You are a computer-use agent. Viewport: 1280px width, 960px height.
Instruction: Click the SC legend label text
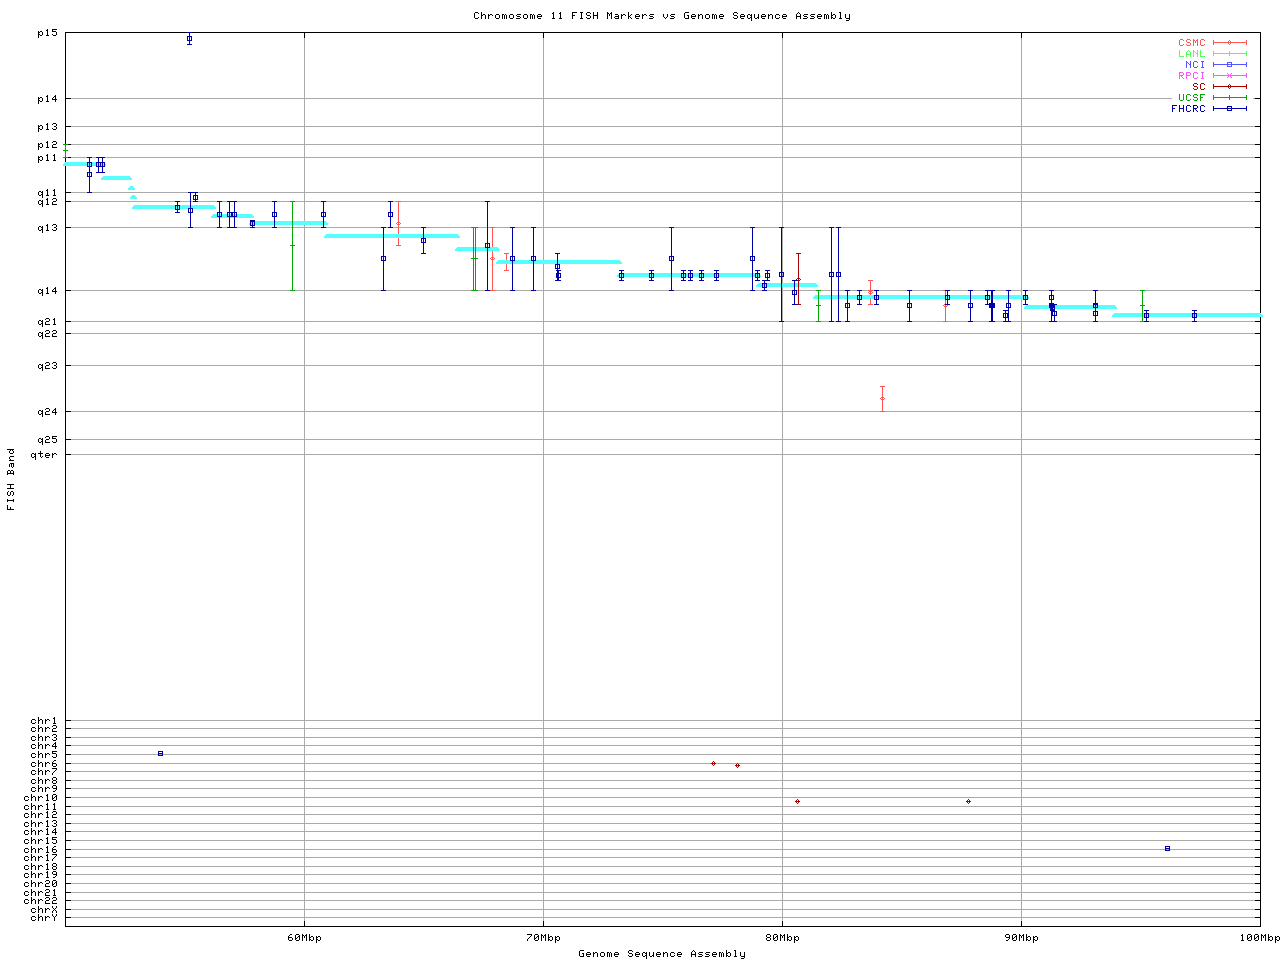pos(1198,87)
